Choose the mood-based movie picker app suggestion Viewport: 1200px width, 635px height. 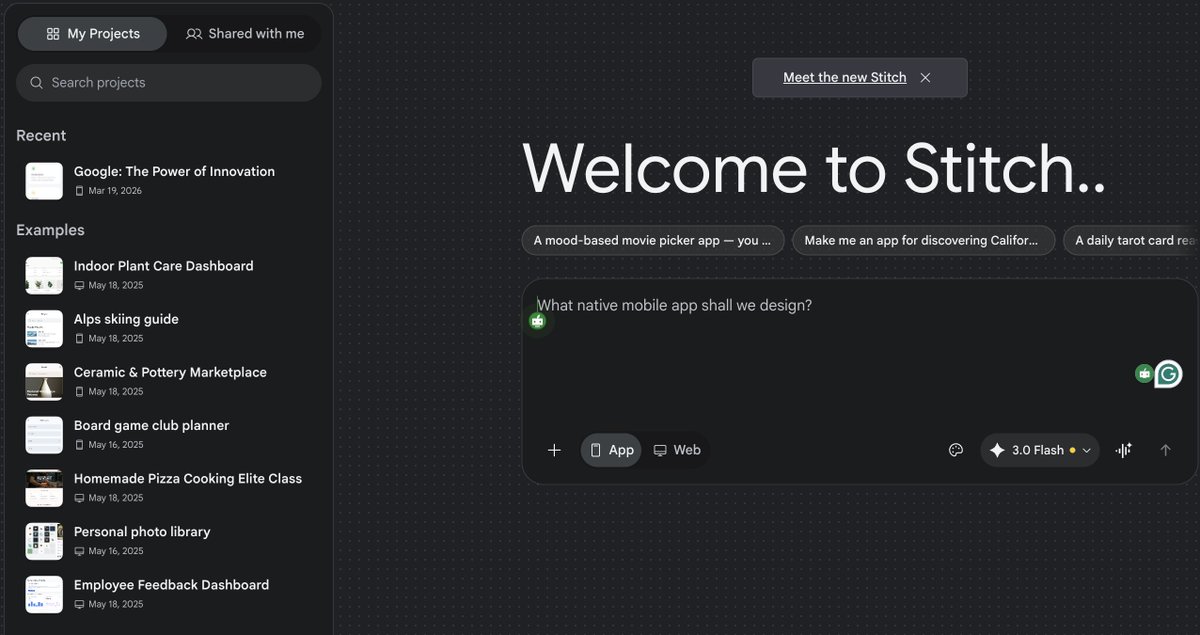coord(652,240)
